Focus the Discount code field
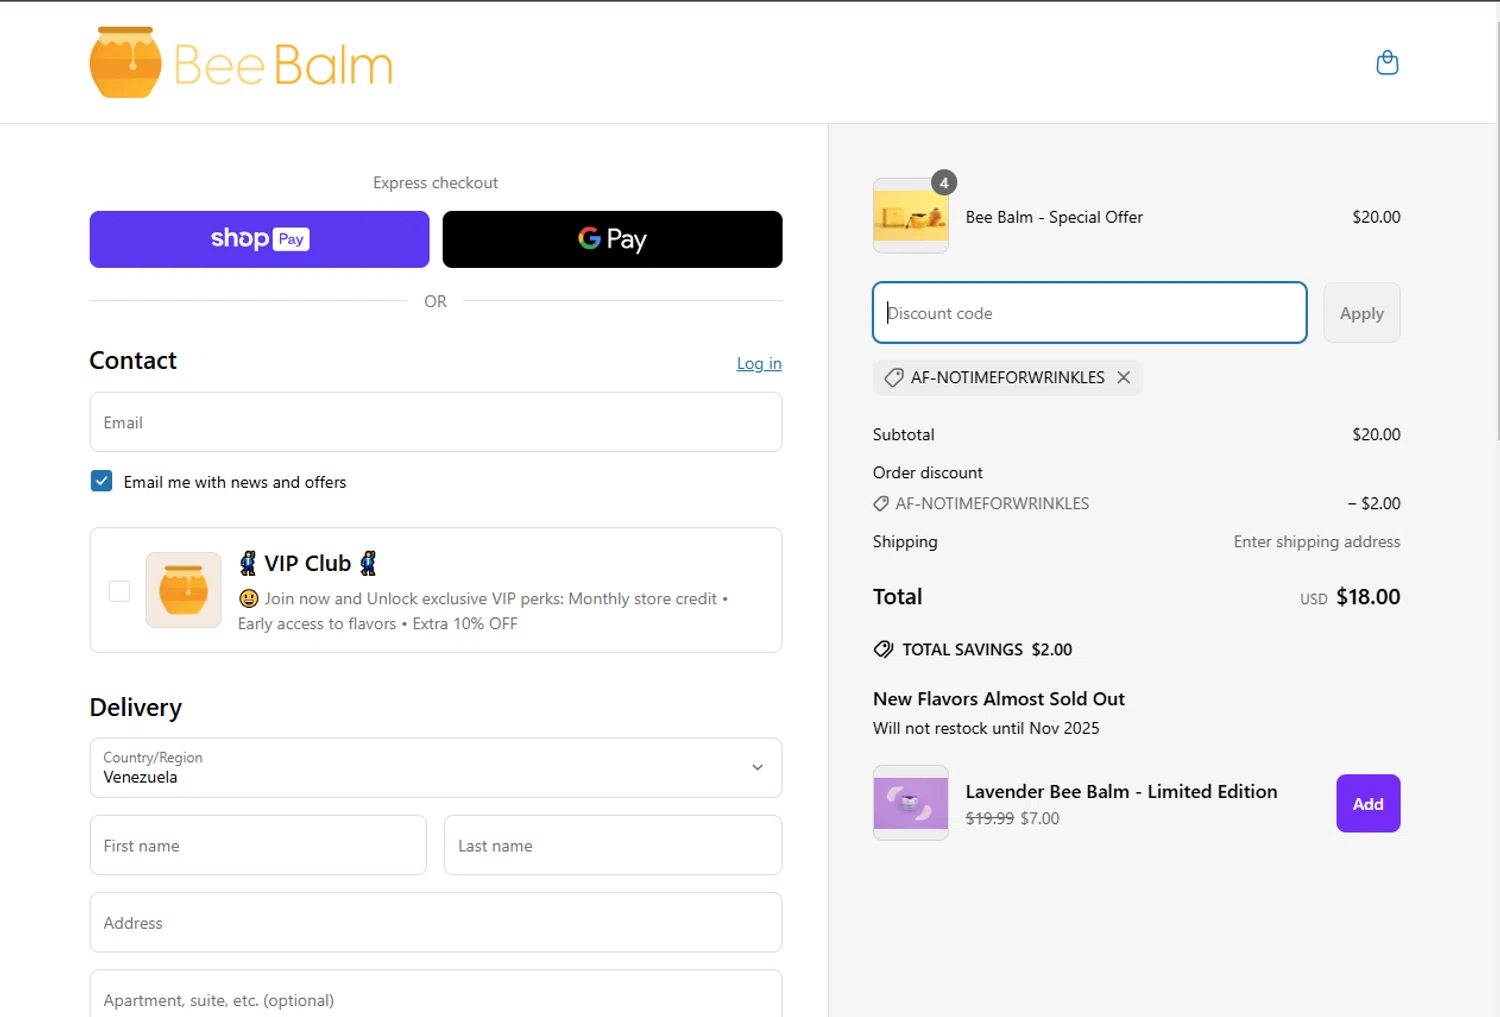 1089,313
